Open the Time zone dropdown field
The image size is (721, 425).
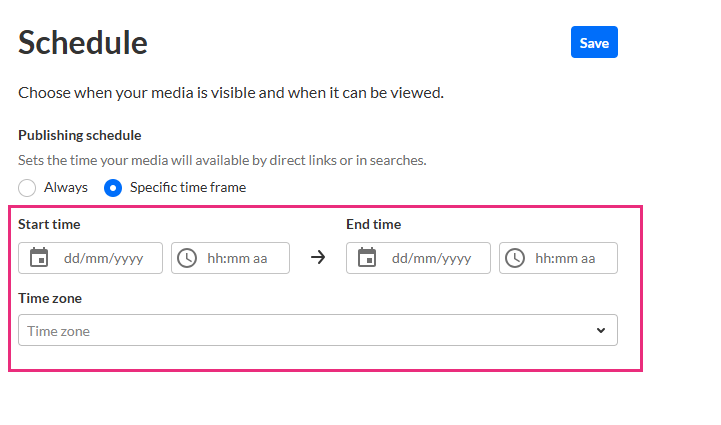tap(300, 330)
